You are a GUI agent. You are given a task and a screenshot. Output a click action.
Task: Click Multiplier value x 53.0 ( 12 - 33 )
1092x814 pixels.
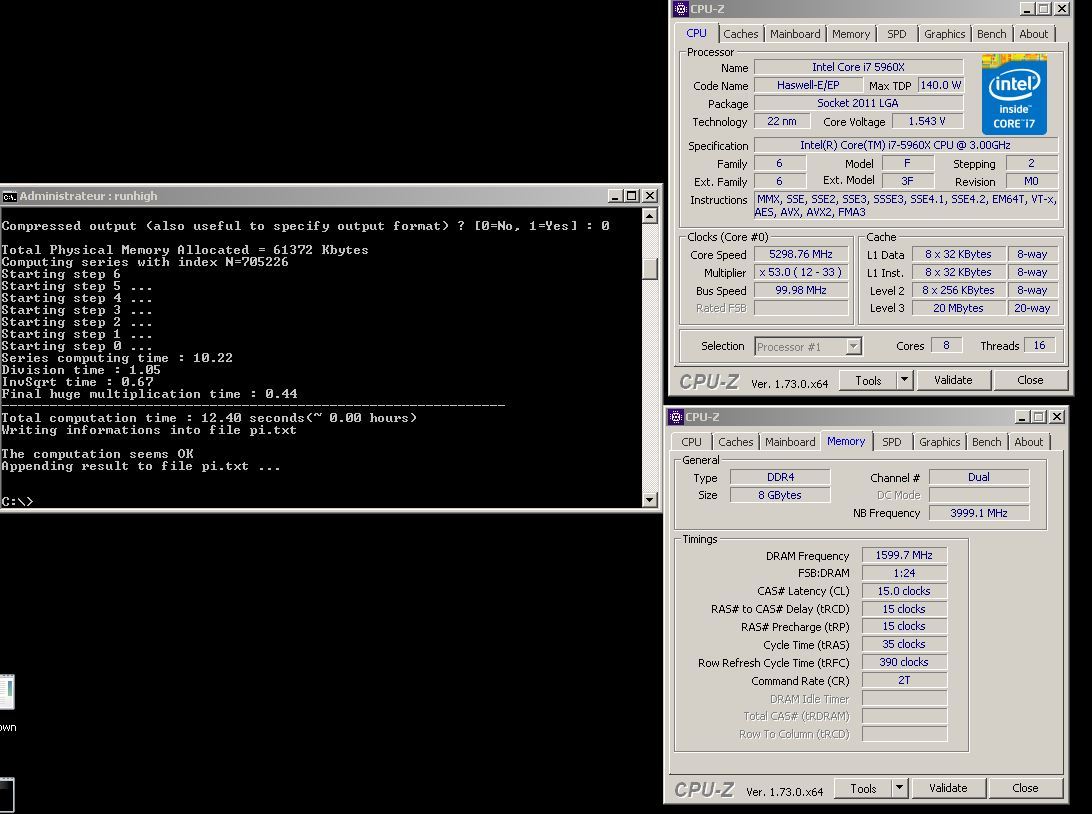pyautogui.click(x=801, y=272)
